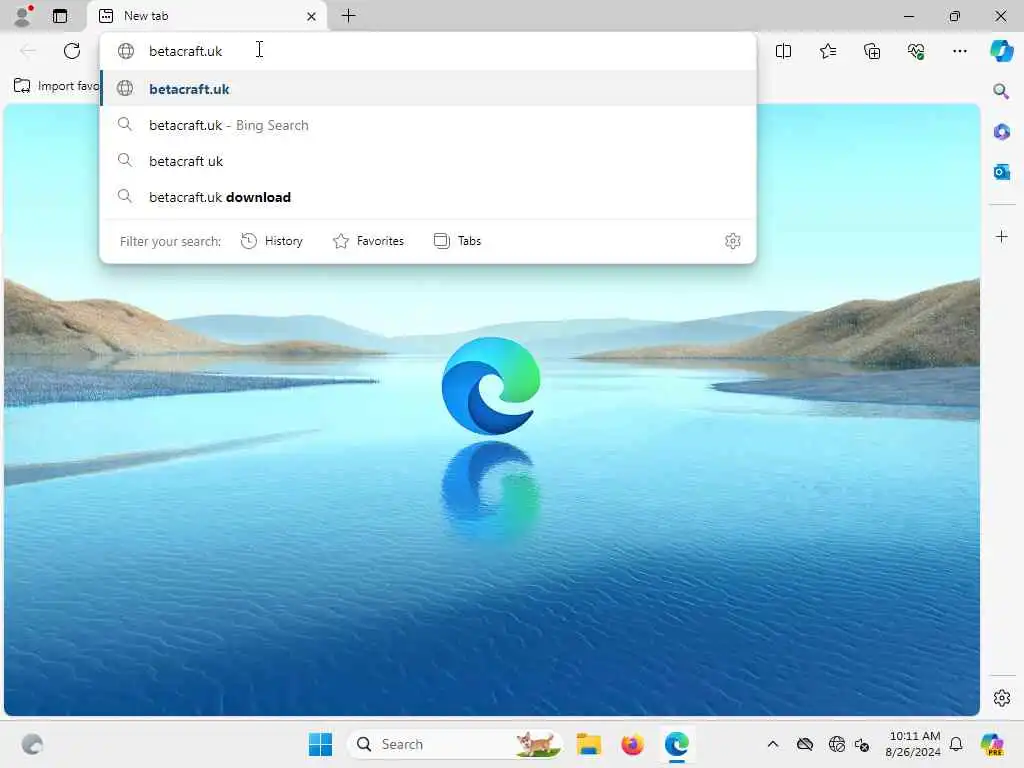This screenshot has width=1024, height=768.
Task: Toggle split screen view
Action: tap(783, 51)
